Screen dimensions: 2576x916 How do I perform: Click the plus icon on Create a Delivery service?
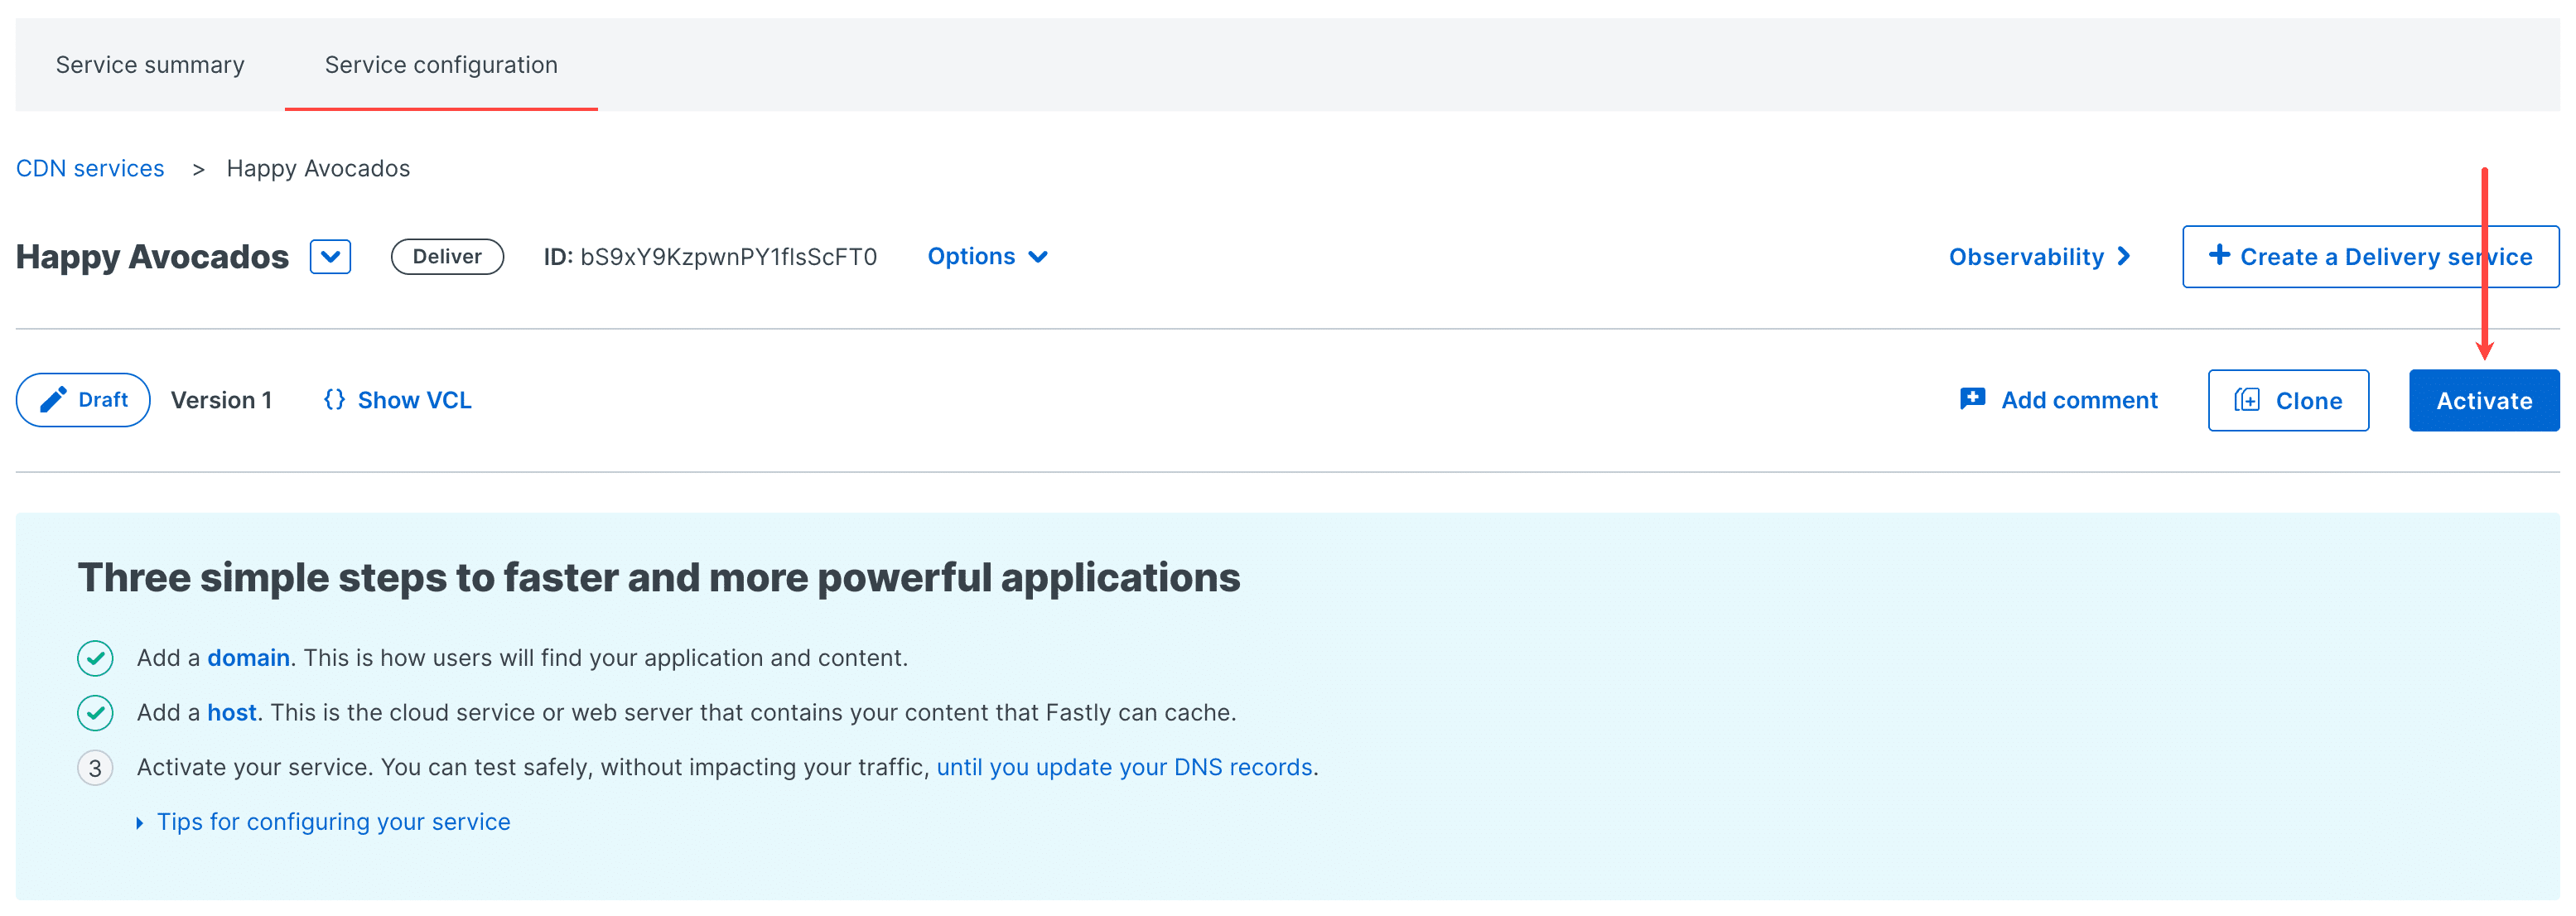click(x=2219, y=255)
